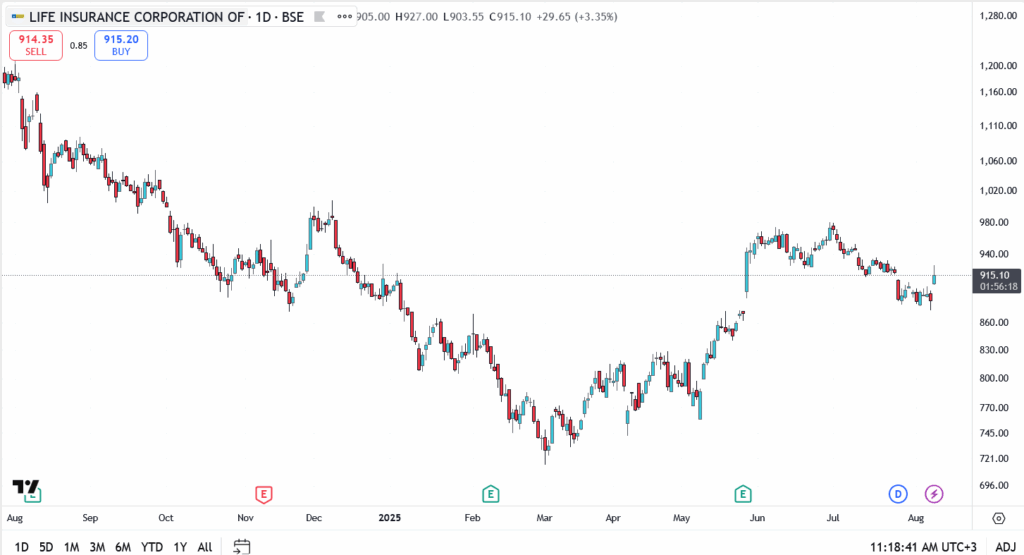Open the three-dots more menu in legend
Viewport: 1024px width, 555px height.
tap(345, 17)
